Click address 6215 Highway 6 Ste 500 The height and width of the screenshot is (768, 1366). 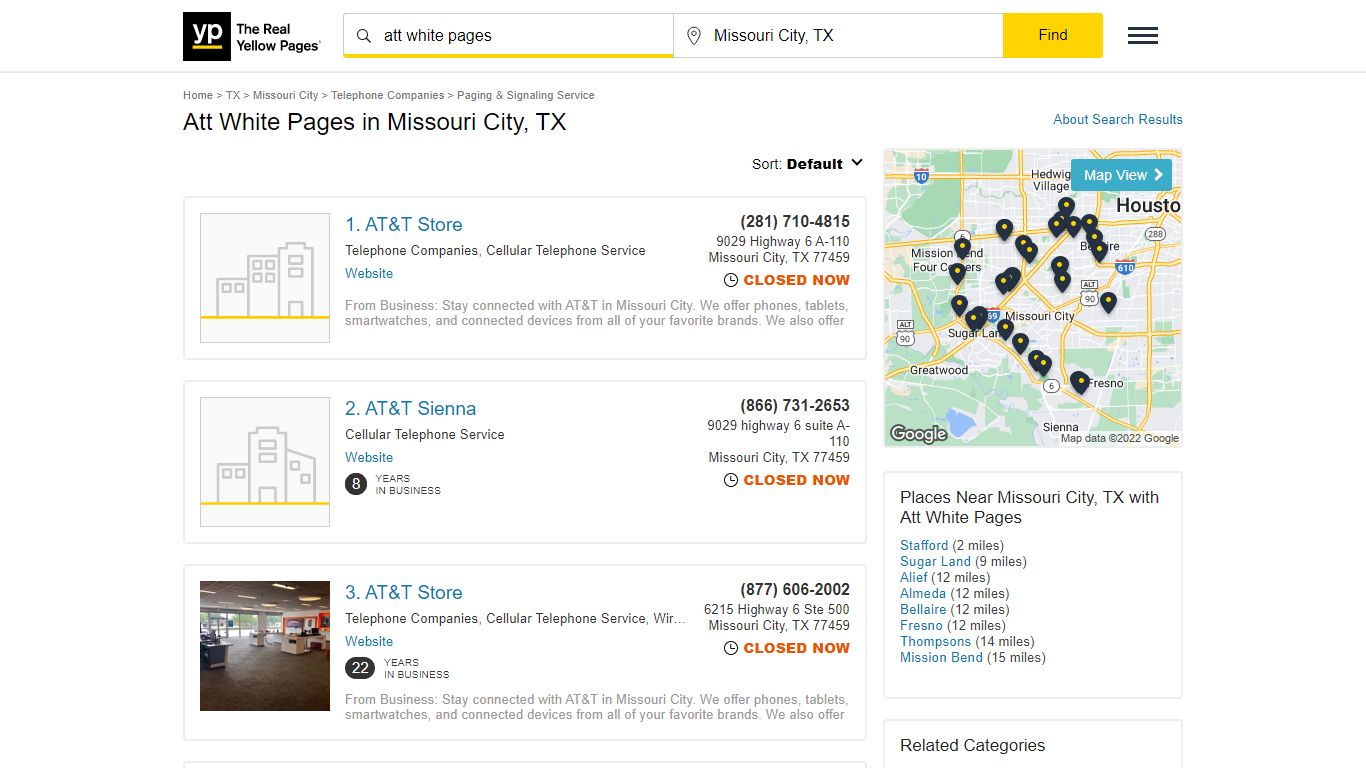(777, 610)
